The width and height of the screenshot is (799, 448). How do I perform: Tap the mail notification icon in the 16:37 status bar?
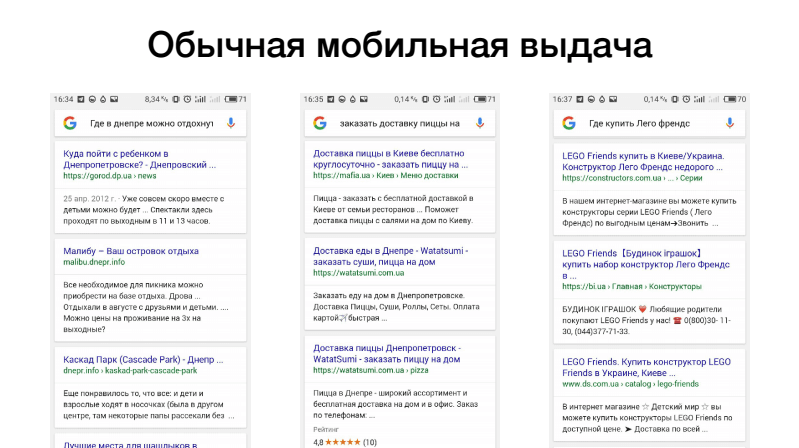pos(613,99)
